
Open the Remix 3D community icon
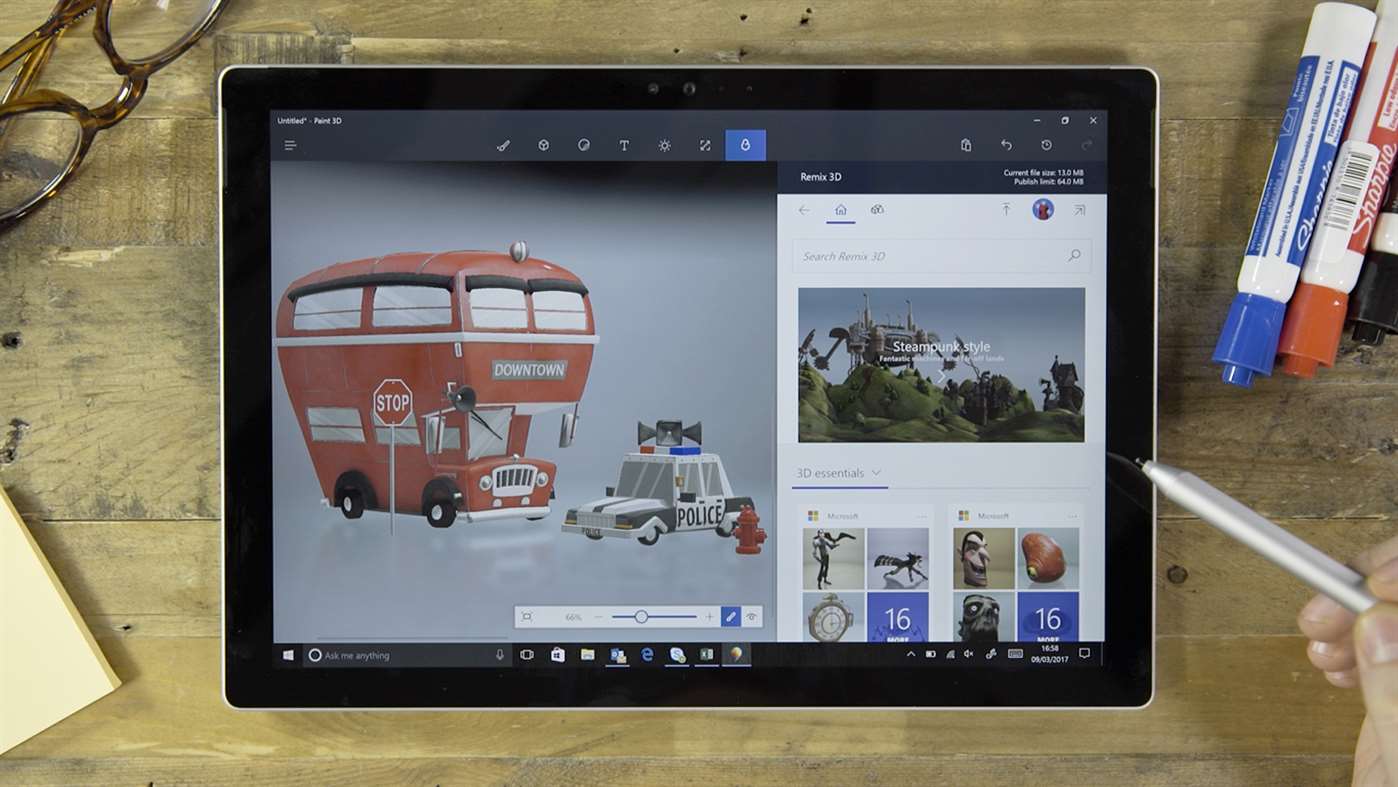877,210
